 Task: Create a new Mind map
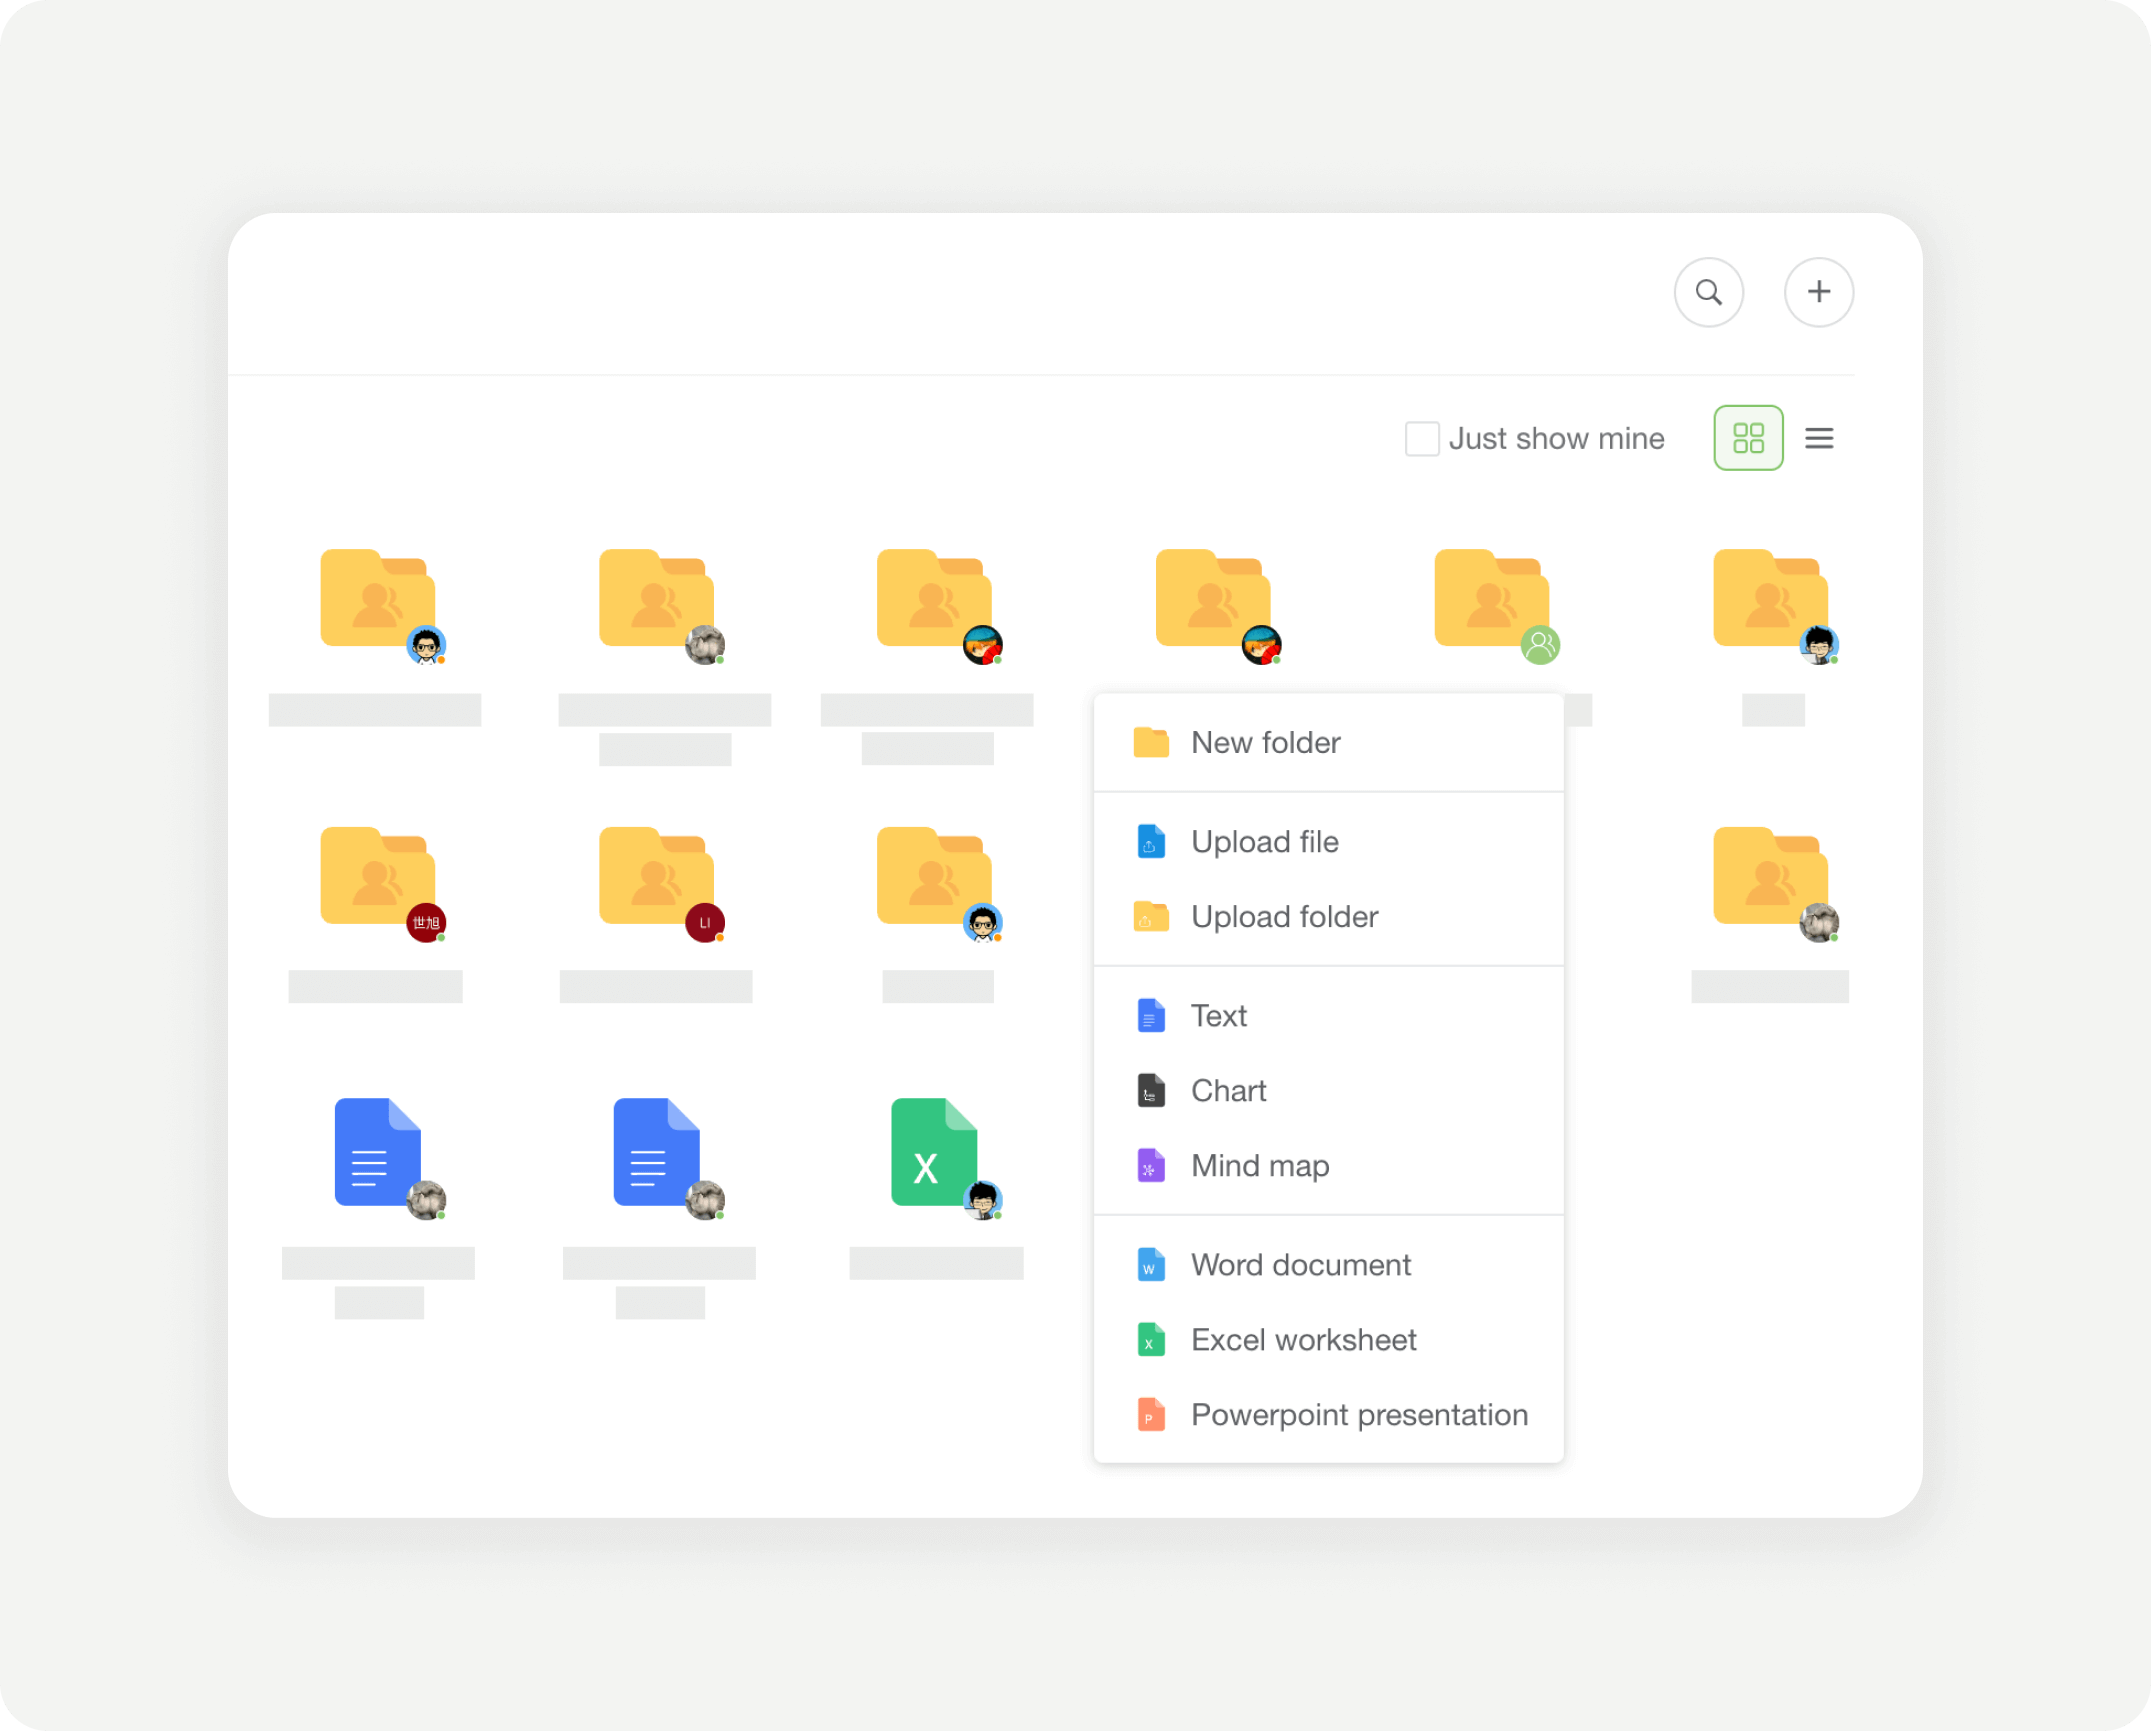pyautogui.click(x=1260, y=1165)
